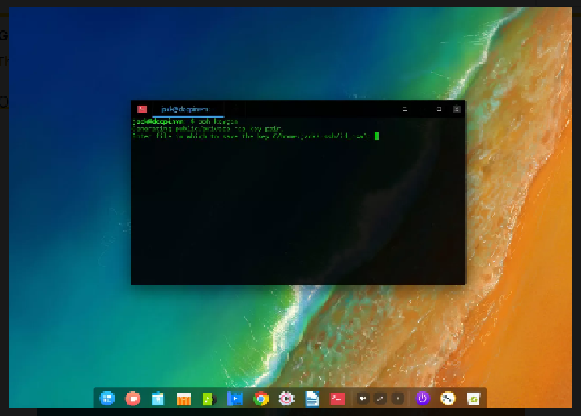Open the App Store bag icon in dock
Image resolution: width=583 pixels, height=418 pixels.
tap(158, 399)
